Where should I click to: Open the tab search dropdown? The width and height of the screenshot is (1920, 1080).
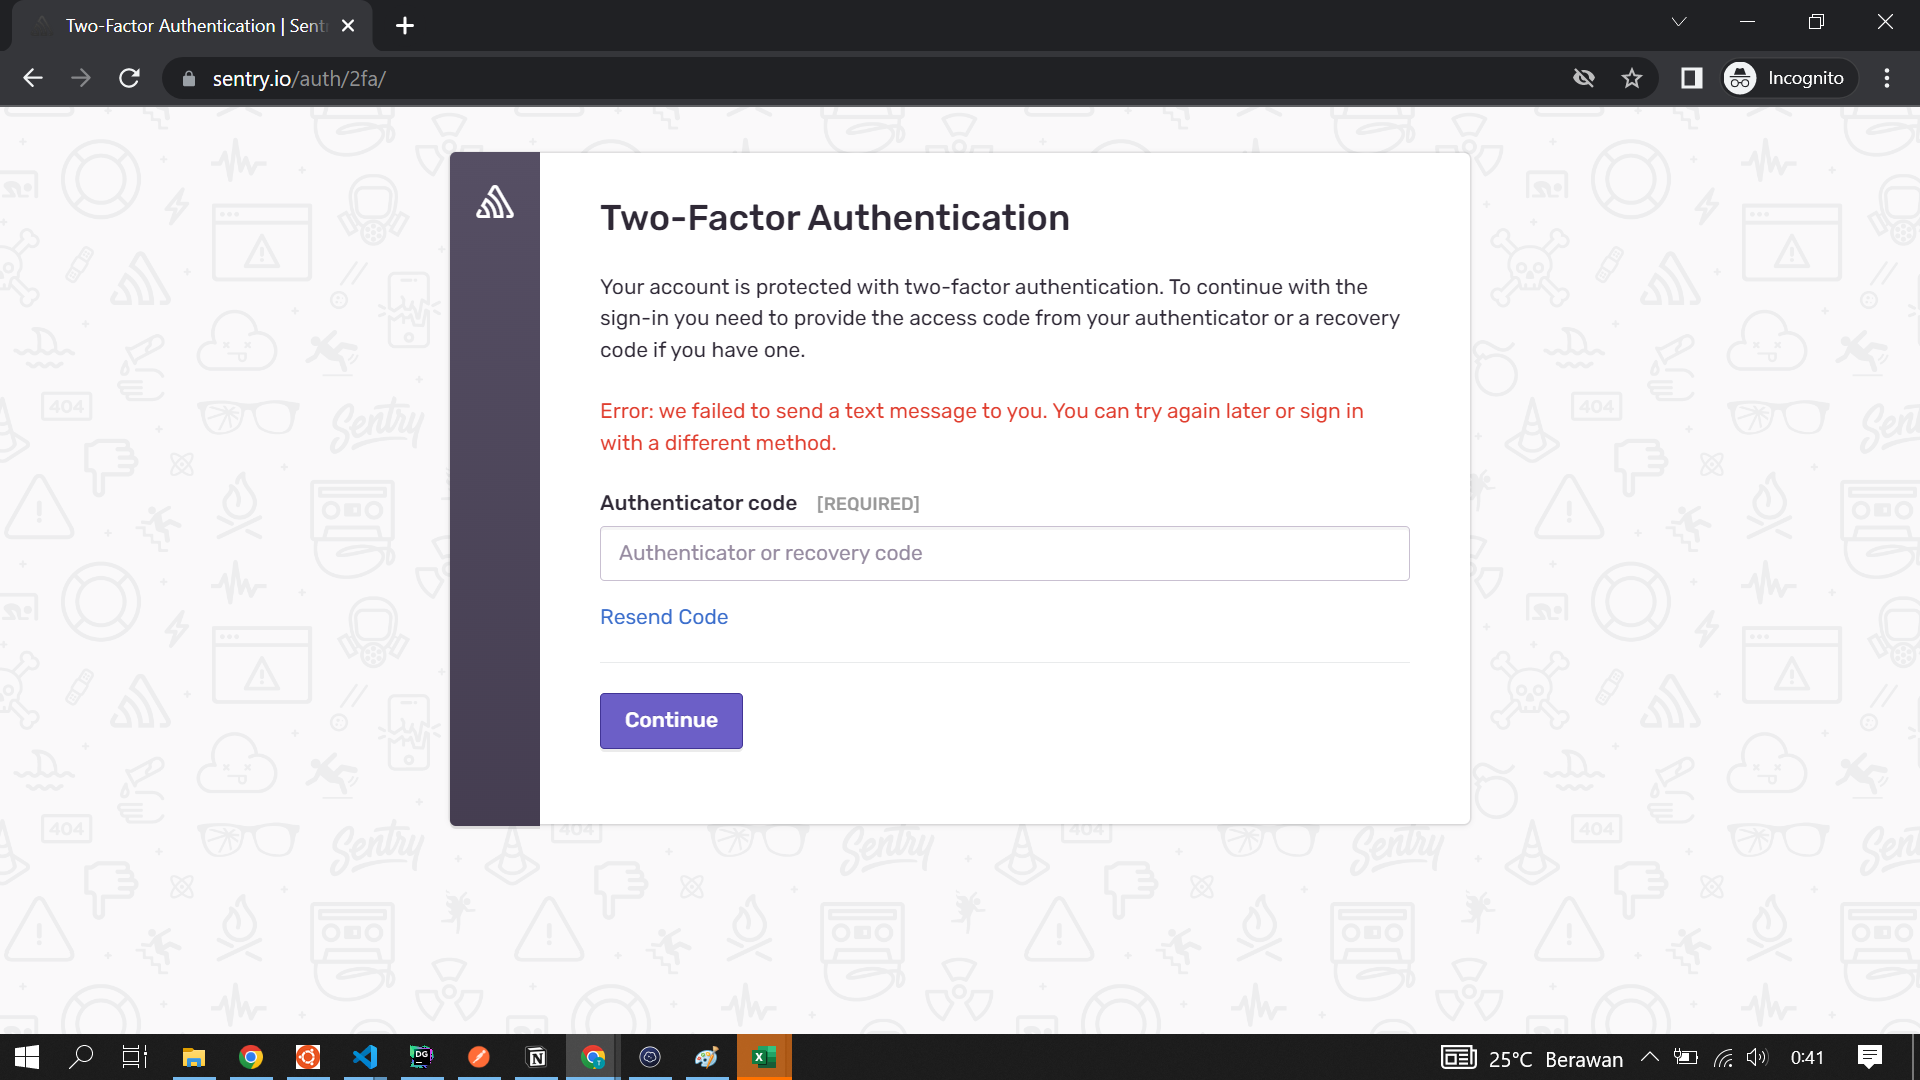(x=1679, y=21)
